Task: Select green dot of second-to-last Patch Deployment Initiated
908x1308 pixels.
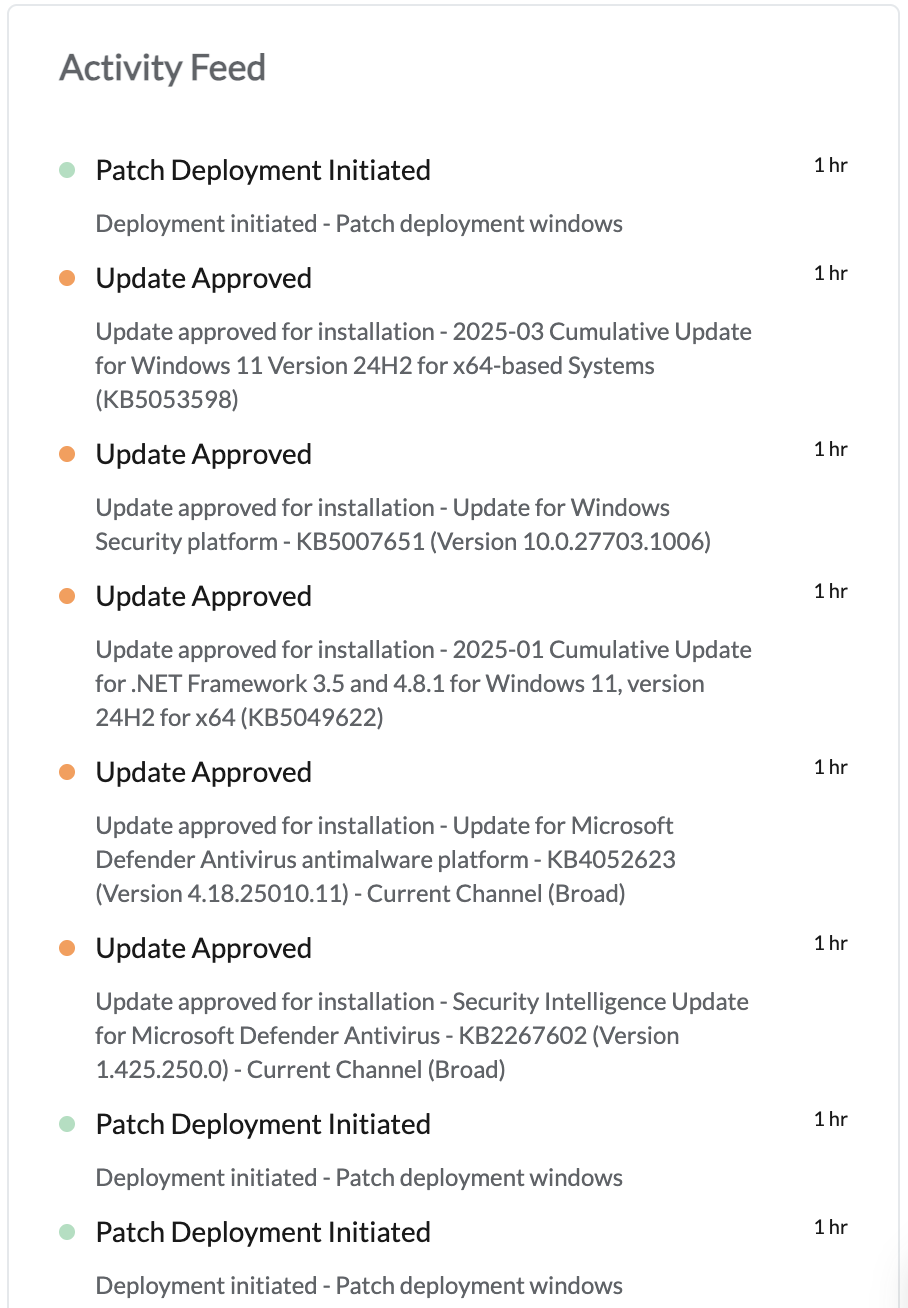Action: 67,1125
